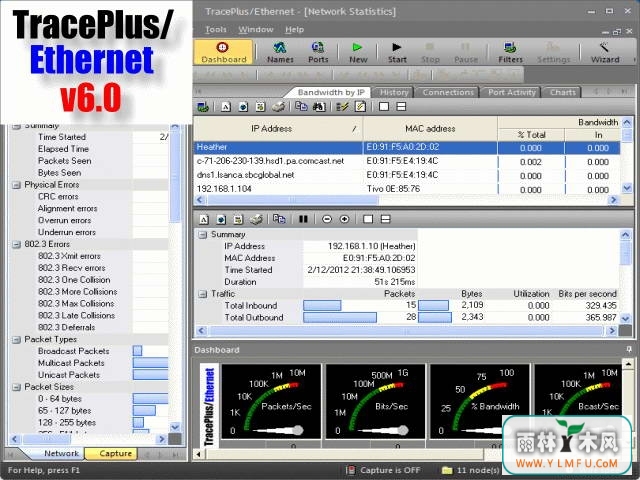Open the Tools menu
This screenshot has height=480, width=640.
tap(216, 29)
